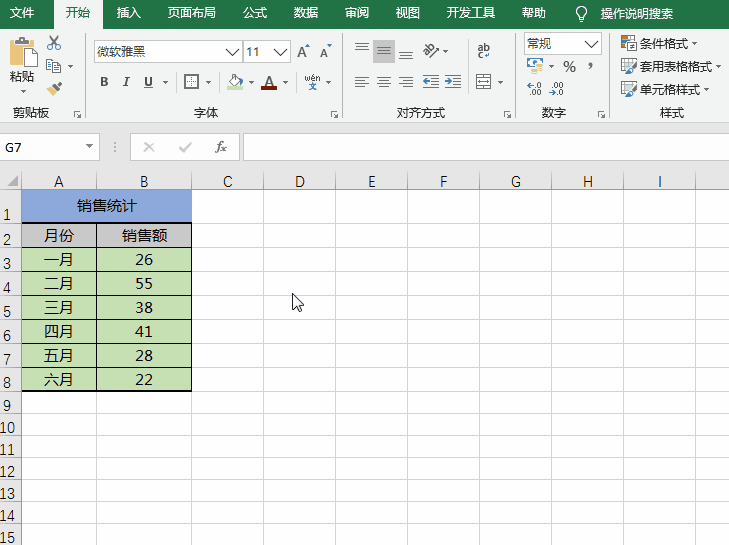The height and width of the screenshot is (545, 729).
Task: Click the wén phonetic guide icon
Action: 312,82
